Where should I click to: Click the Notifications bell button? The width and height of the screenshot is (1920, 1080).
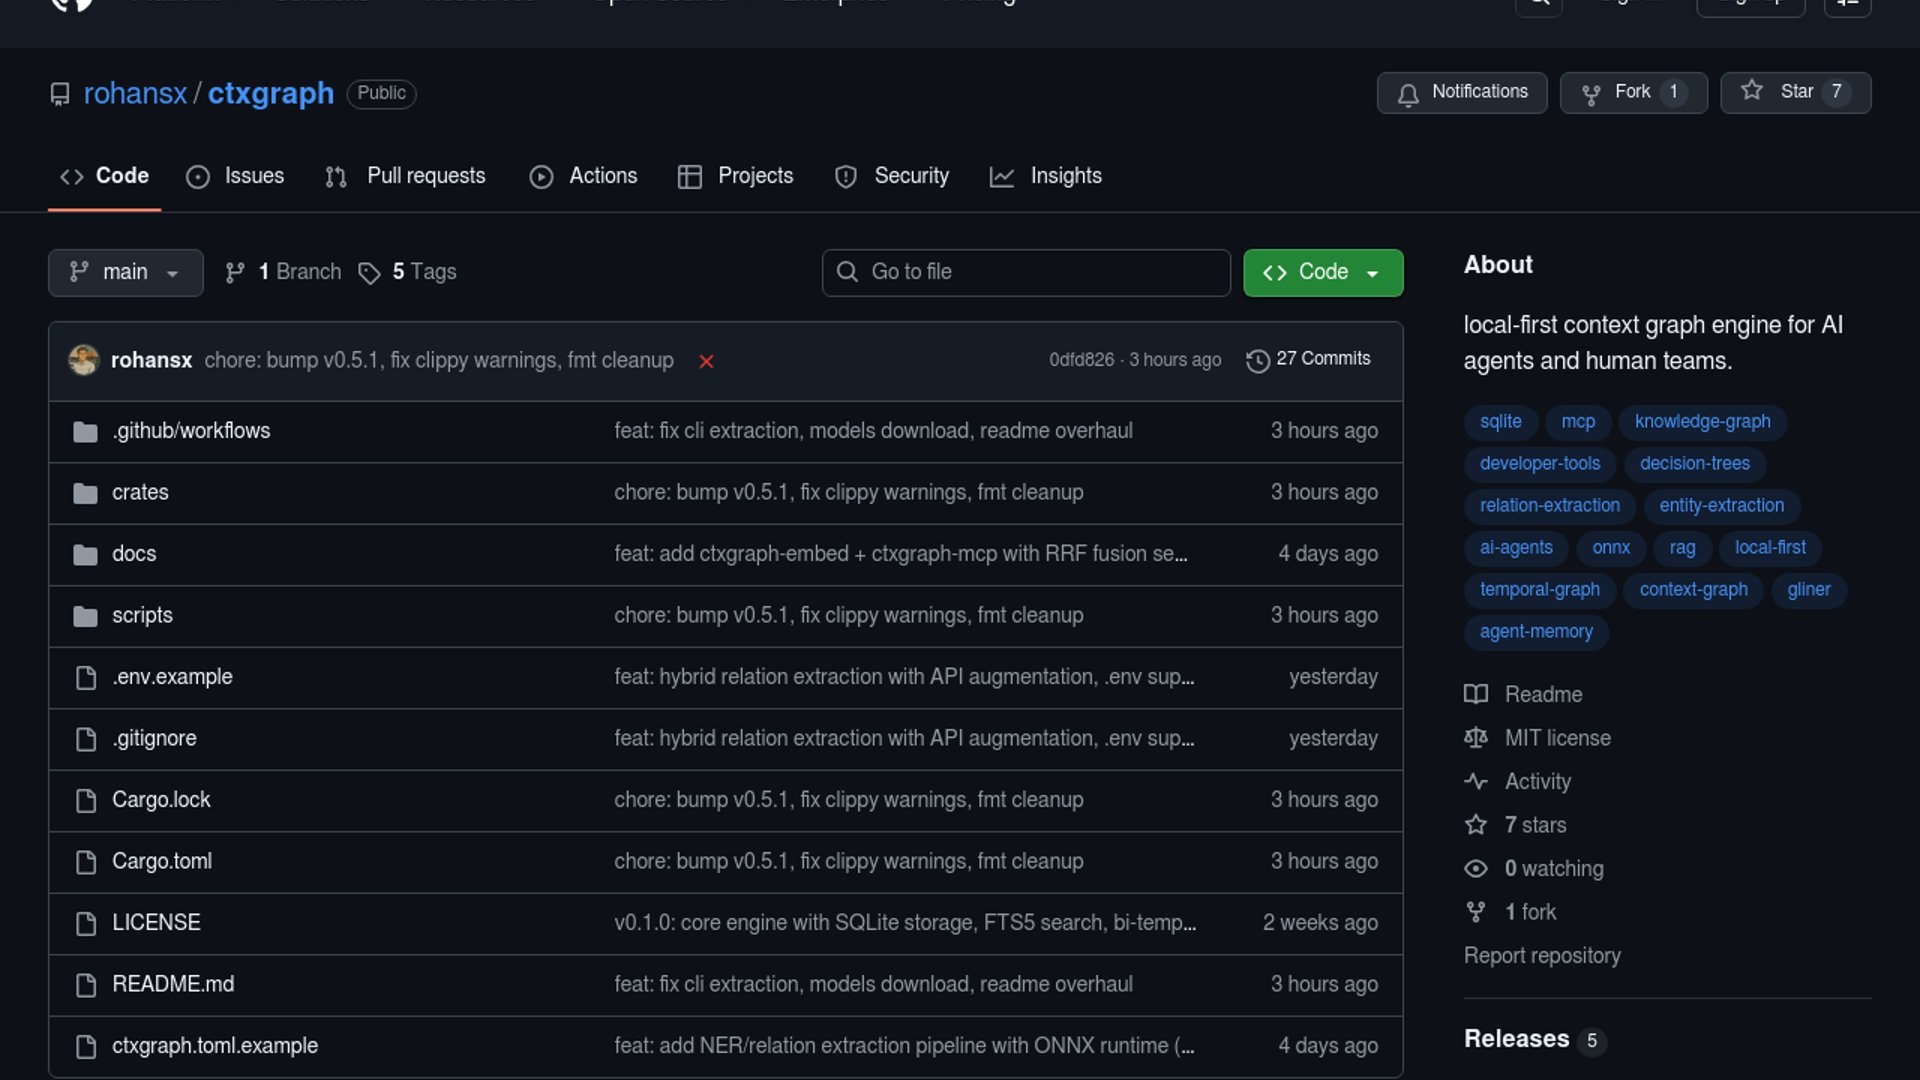click(1461, 92)
